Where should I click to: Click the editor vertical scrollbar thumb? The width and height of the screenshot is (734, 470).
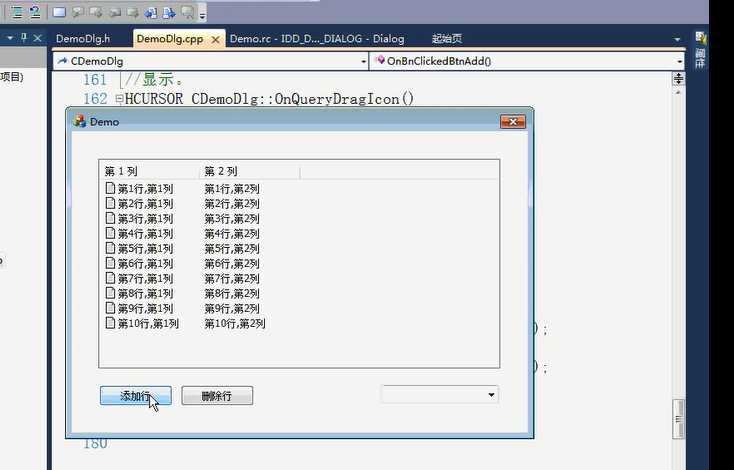(x=678, y=419)
